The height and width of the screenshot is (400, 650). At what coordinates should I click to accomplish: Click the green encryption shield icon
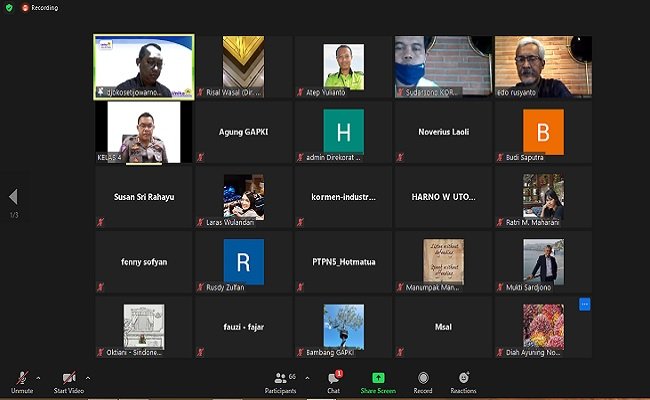coord(9,7)
